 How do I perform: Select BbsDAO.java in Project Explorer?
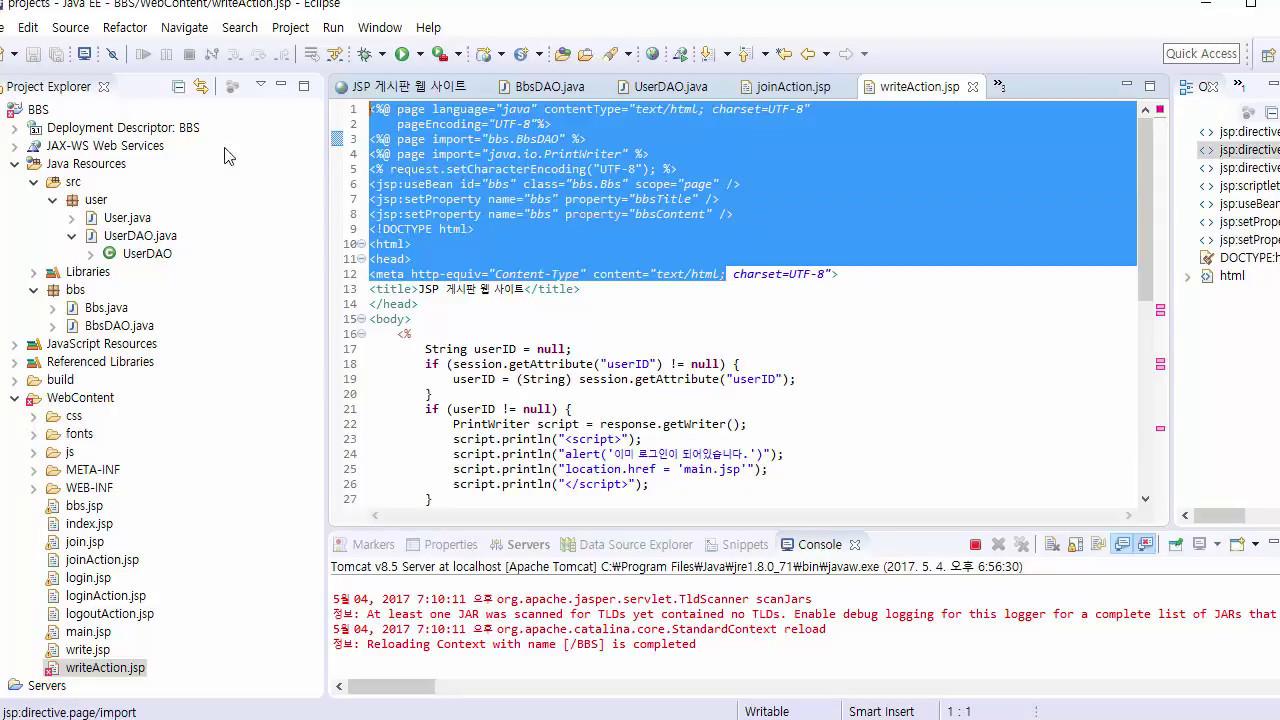tap(110, 326)
